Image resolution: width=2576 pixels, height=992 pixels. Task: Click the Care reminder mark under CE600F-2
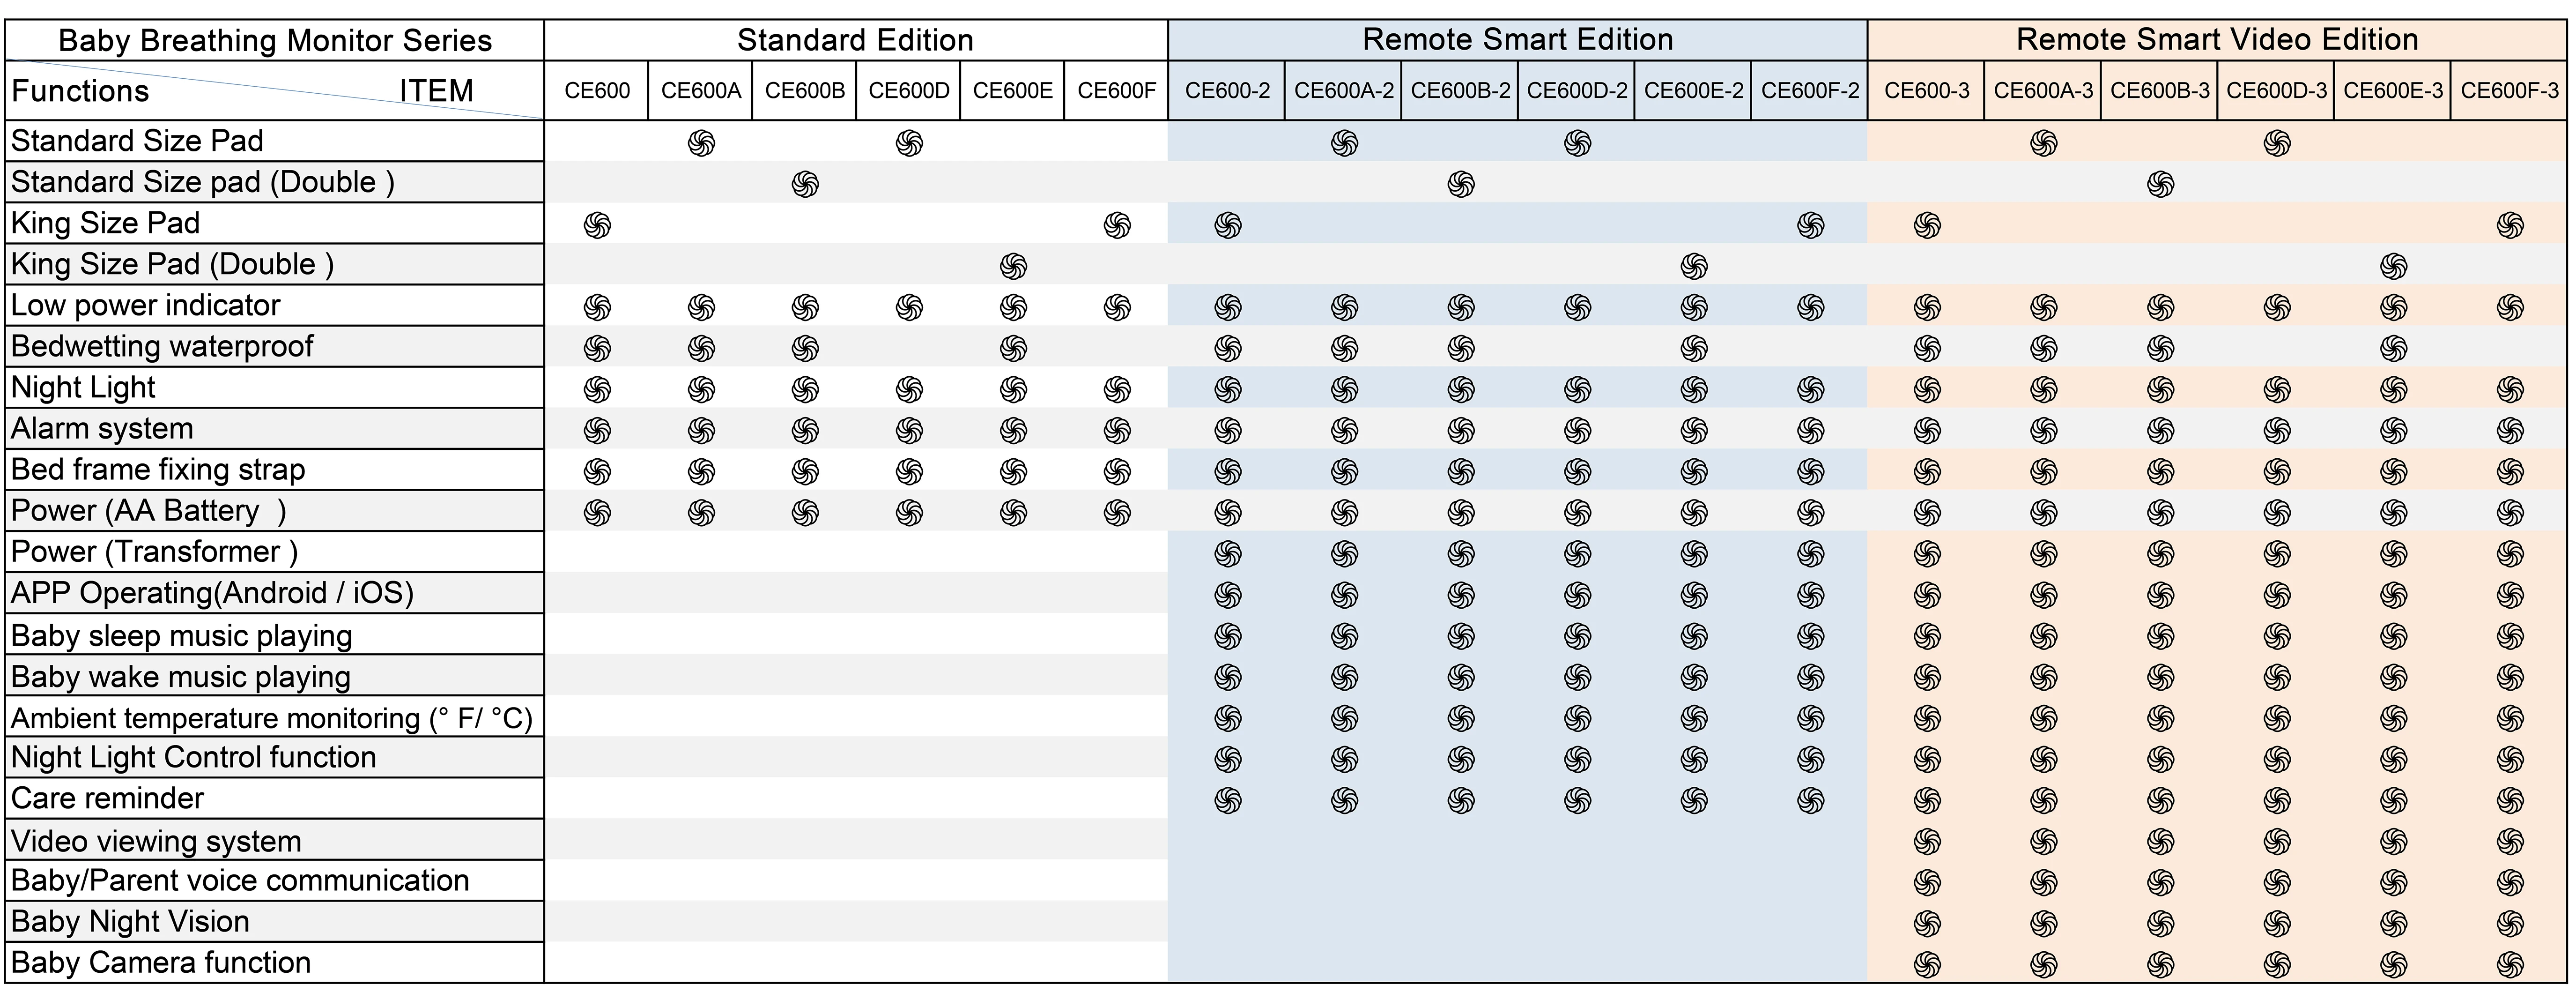tap(1810, 801)
